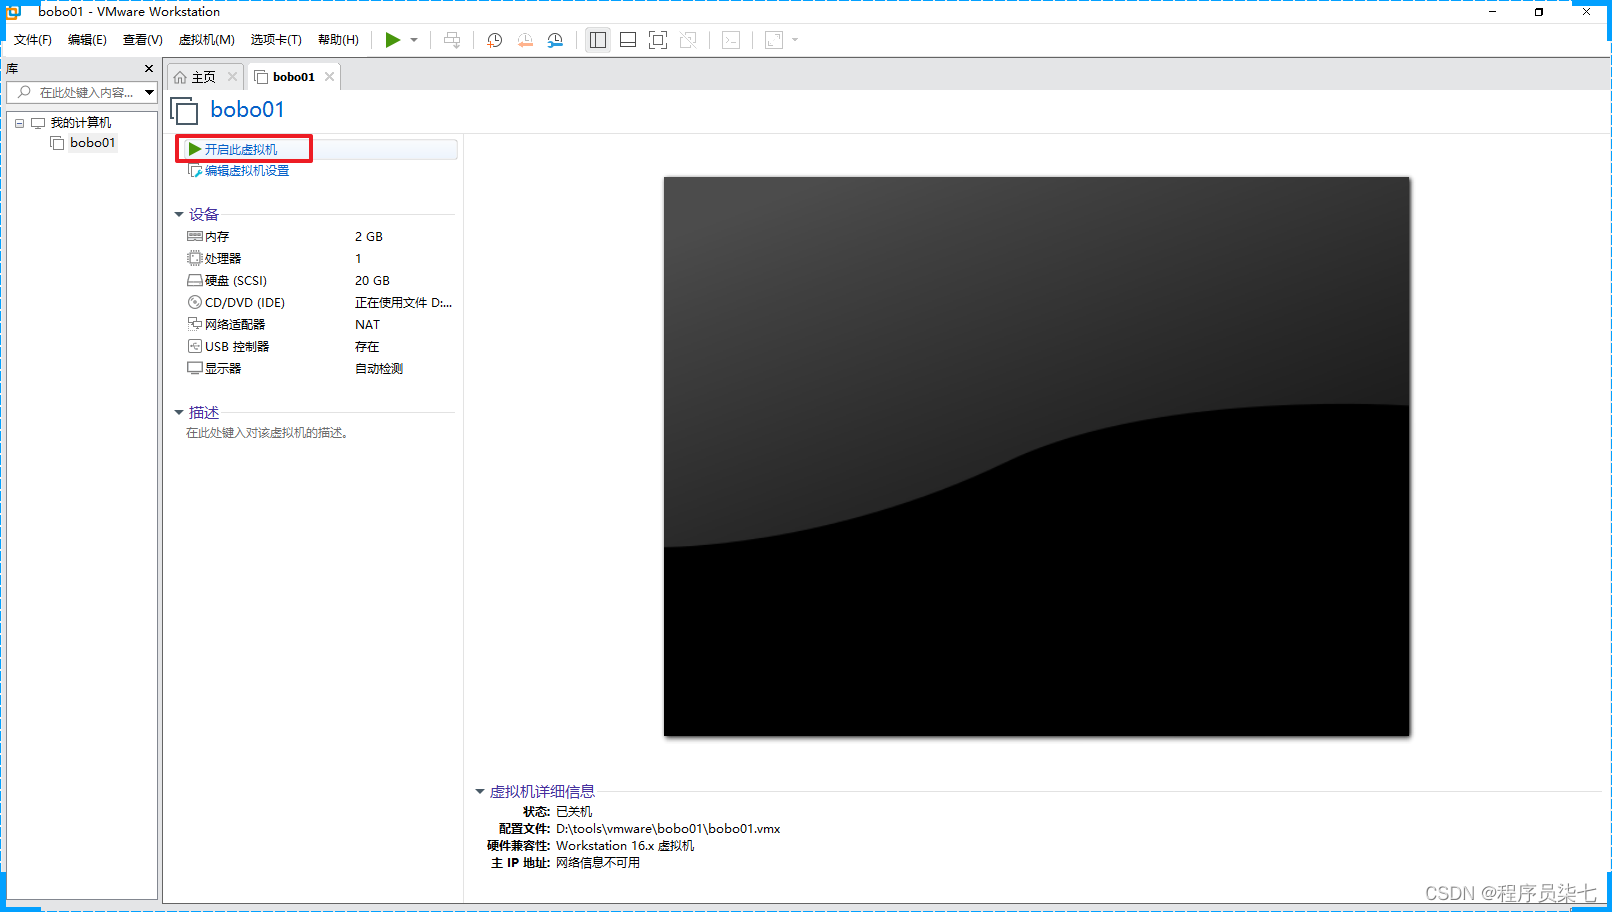The image size is (1612, 912).
Task: Open the manage snapshots wrench icon
Action: point(556,40)
